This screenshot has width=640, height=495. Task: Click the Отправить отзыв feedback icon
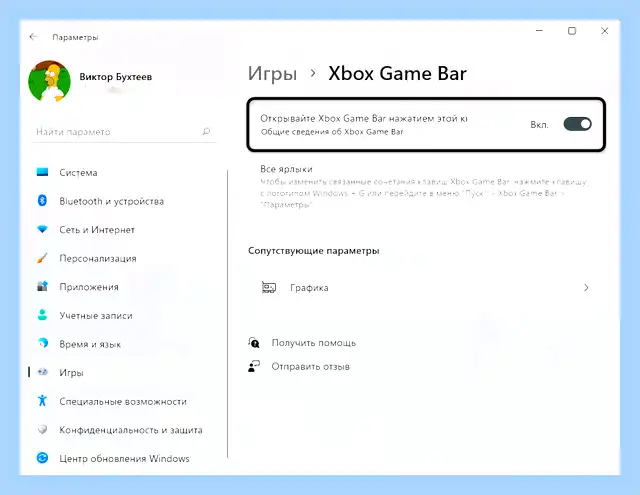254,366
